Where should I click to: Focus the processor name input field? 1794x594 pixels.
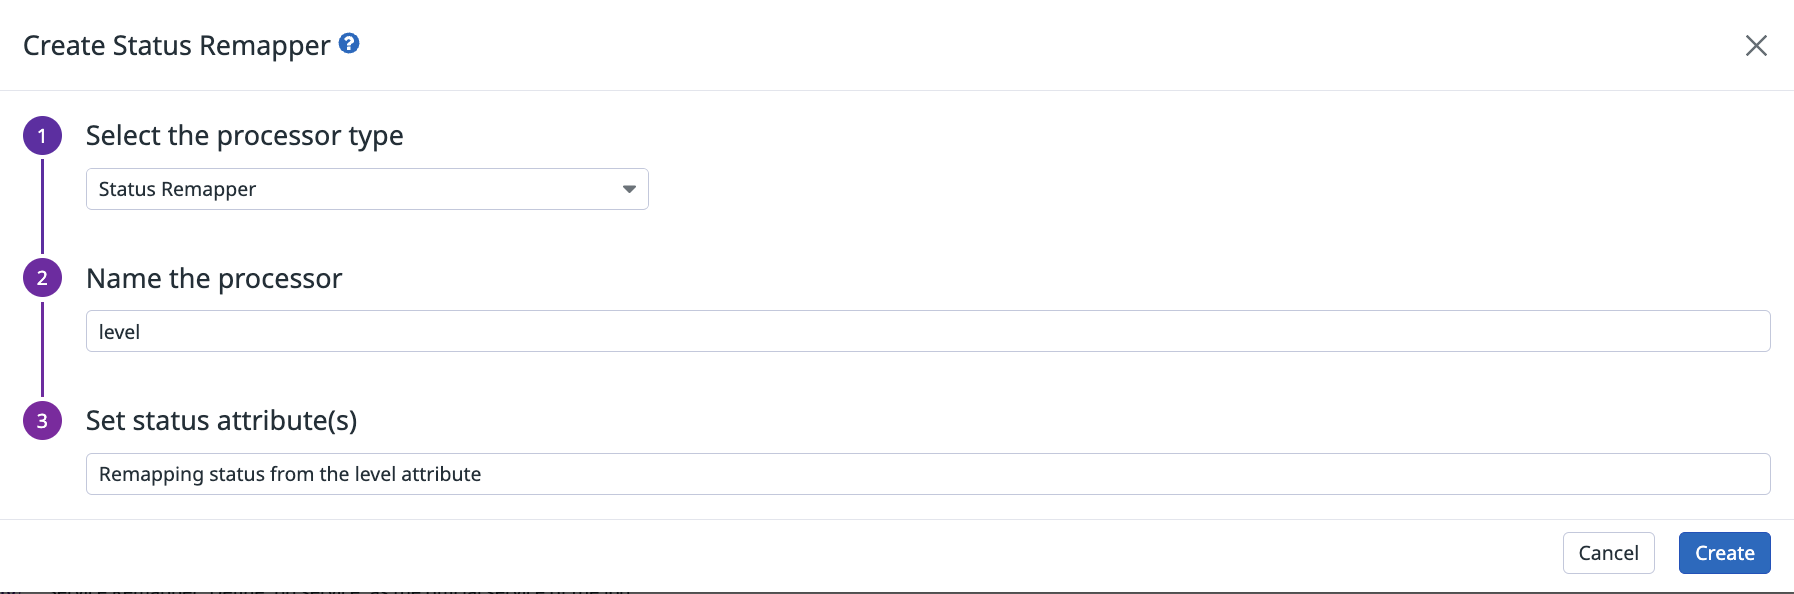click(x=927, y=331)
